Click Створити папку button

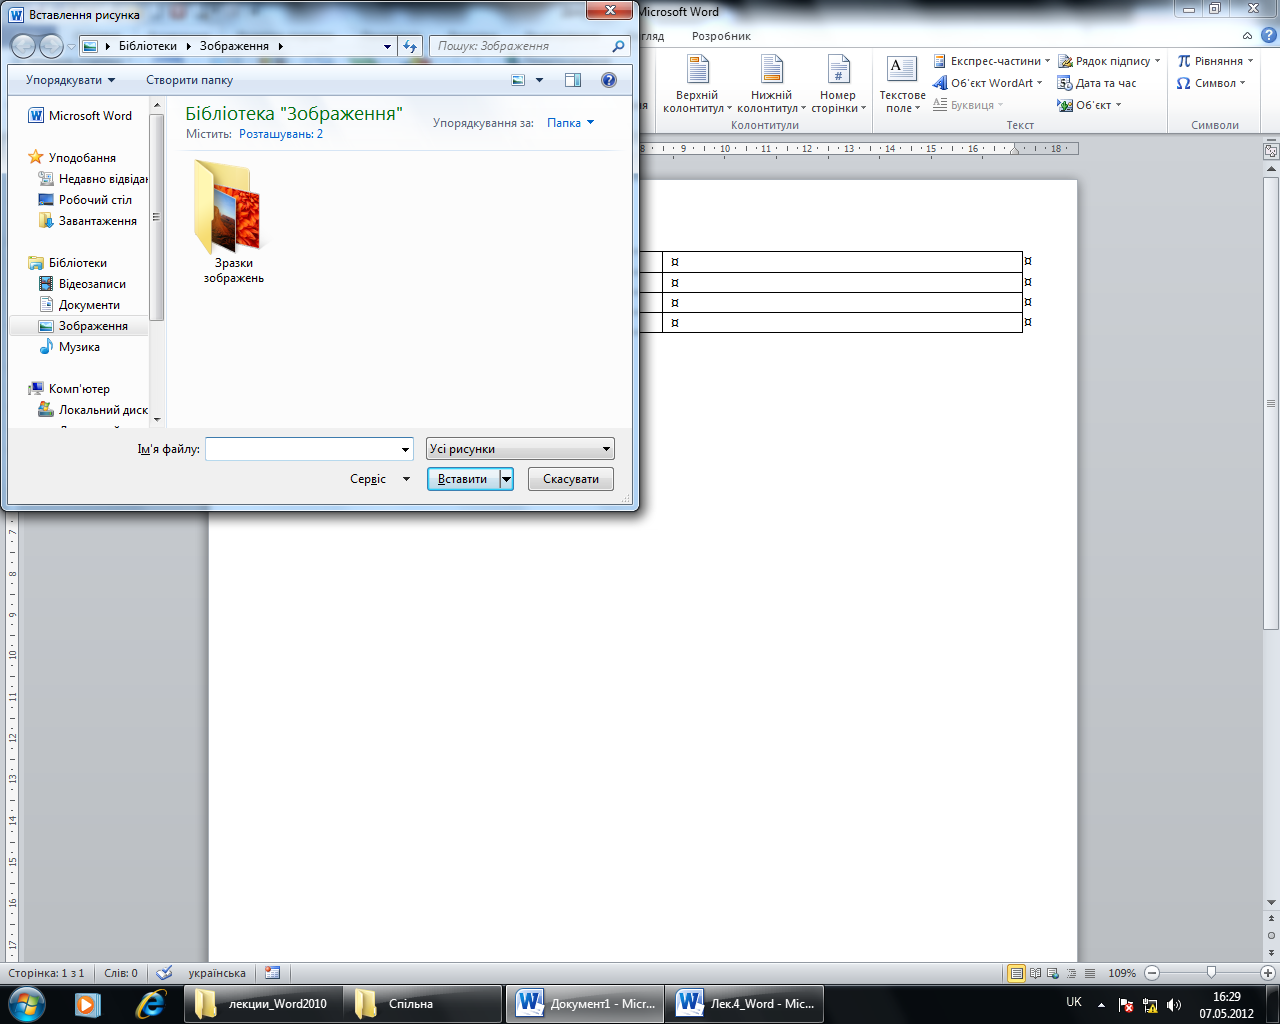pyautogui.click(x=189, y=80)
